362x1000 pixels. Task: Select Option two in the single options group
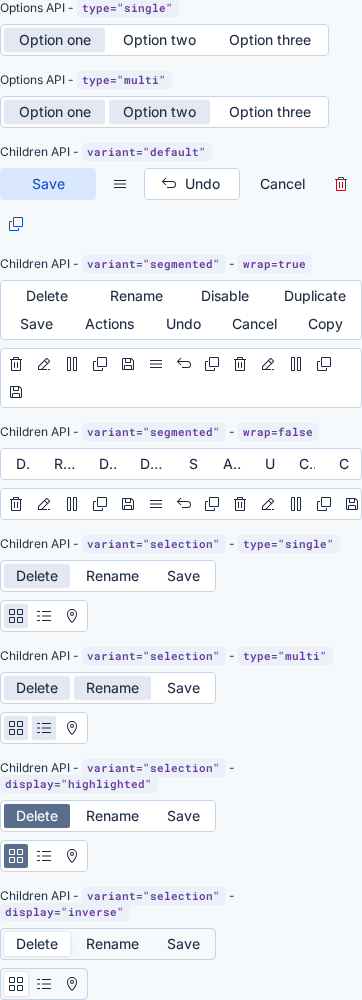click(x=159, y=40)
